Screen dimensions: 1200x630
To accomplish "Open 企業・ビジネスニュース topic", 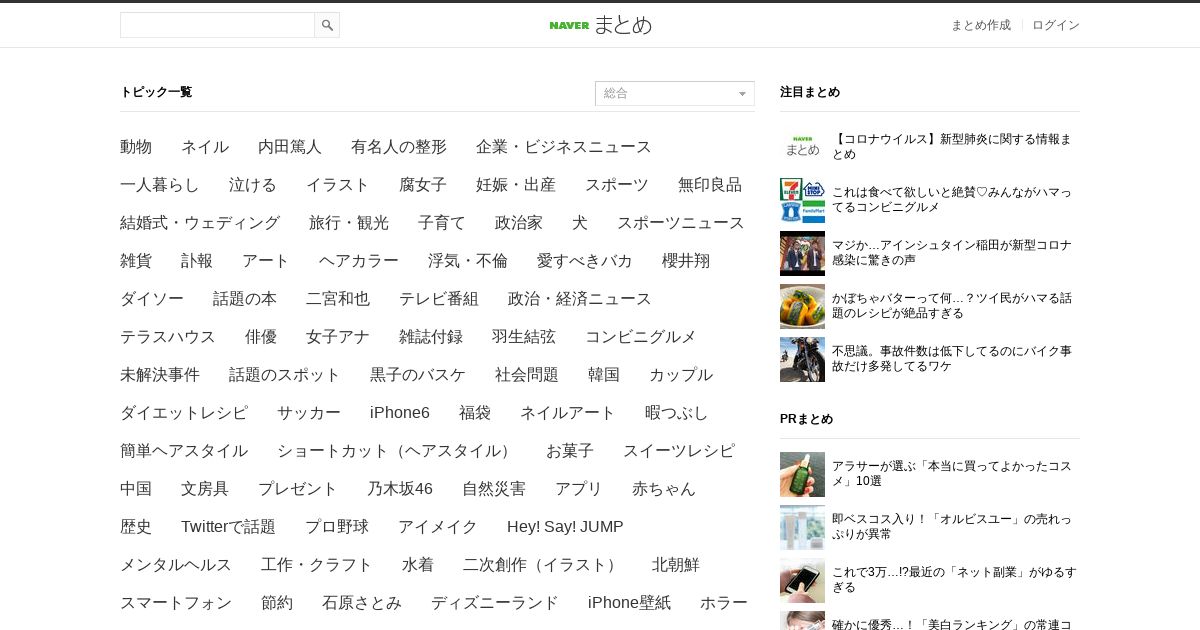I will pos(564,147).
